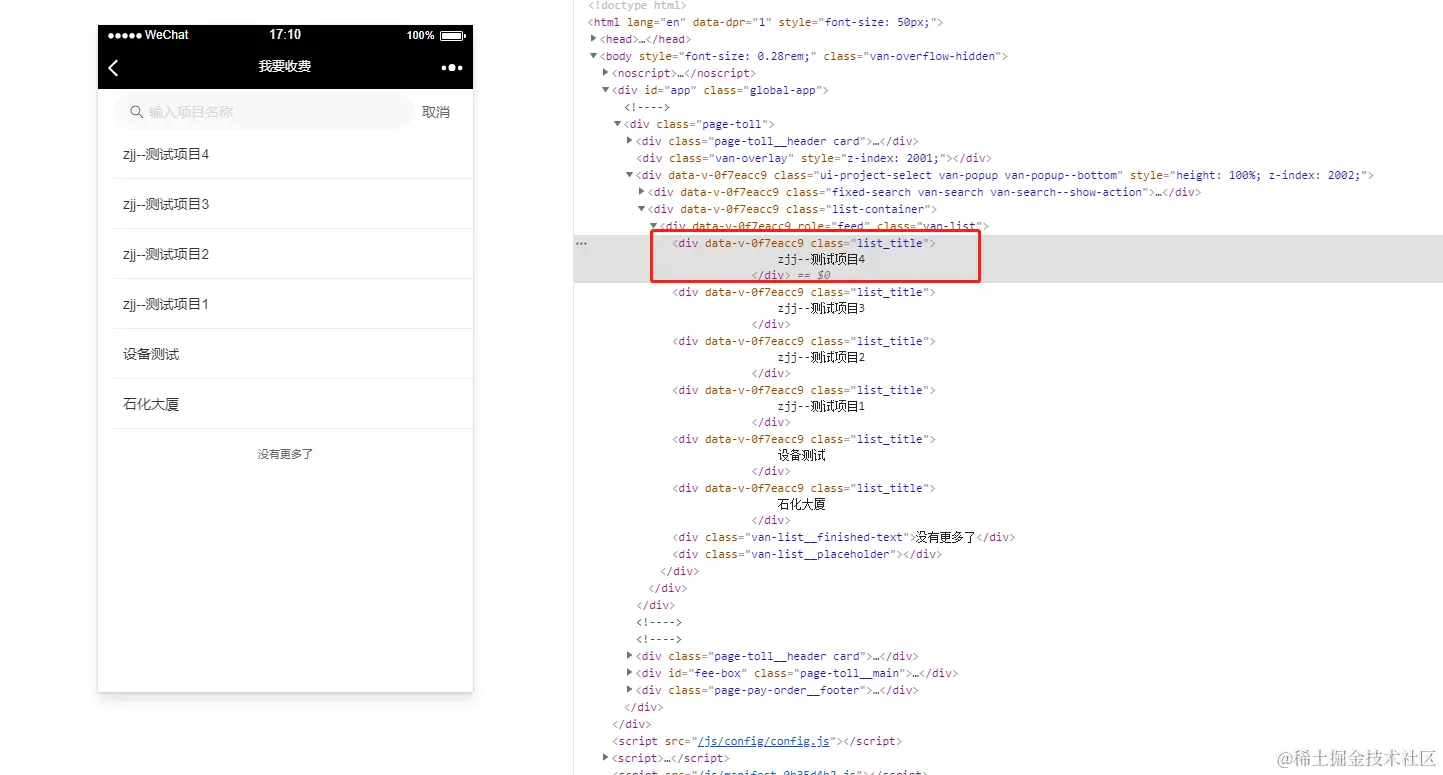Expand the page-pay-order__footer div
This screenshot has height=775, width=1443.
point(630,690)
